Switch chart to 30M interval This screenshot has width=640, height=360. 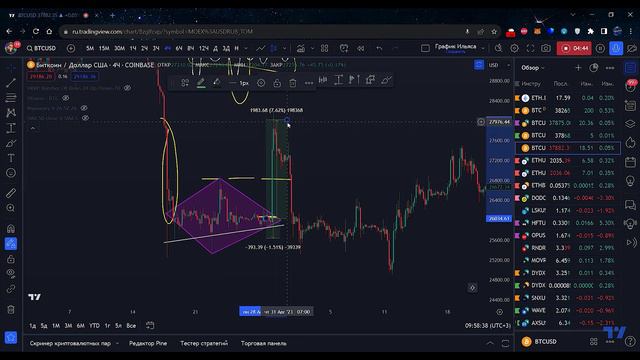(119, 48)
